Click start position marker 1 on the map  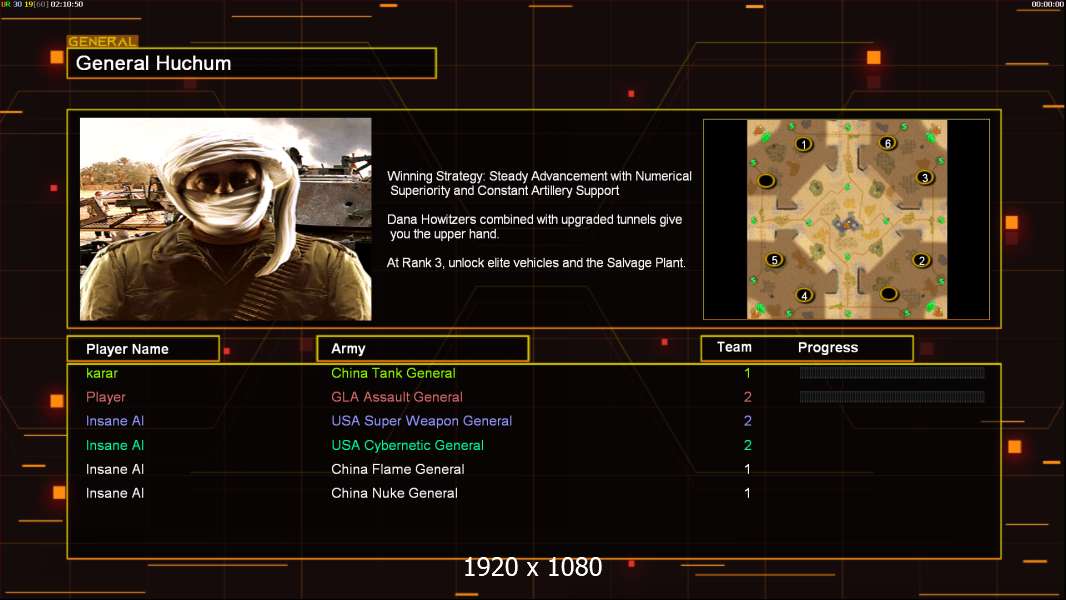804,144
